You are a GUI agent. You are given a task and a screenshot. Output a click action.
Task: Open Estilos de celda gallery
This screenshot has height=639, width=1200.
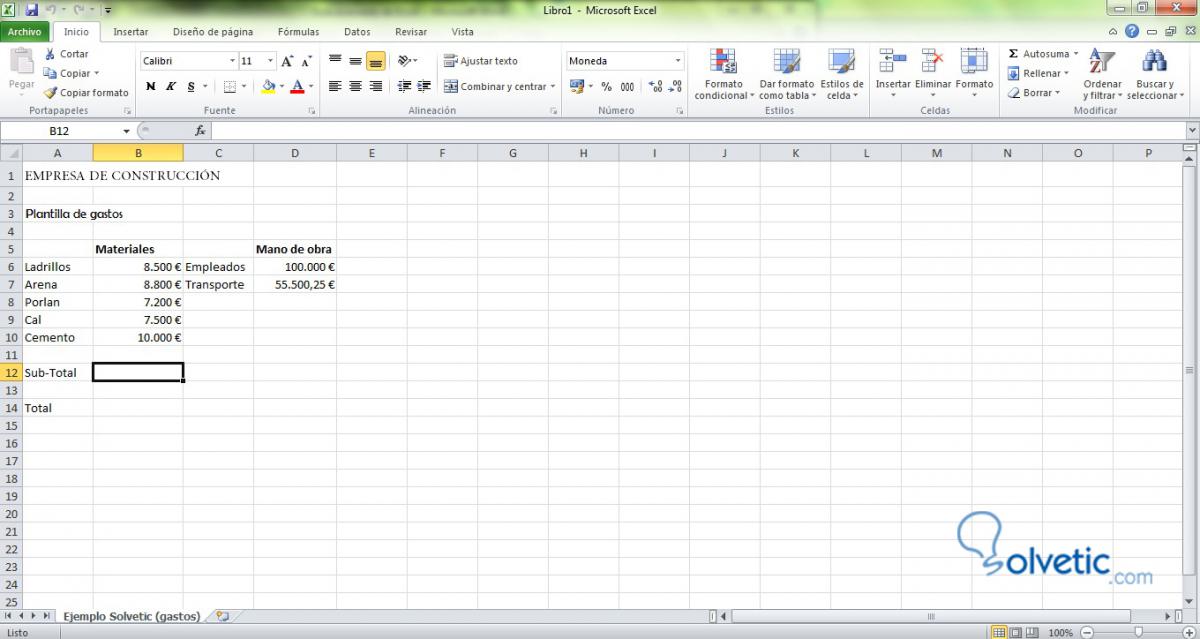click(841, 74)
